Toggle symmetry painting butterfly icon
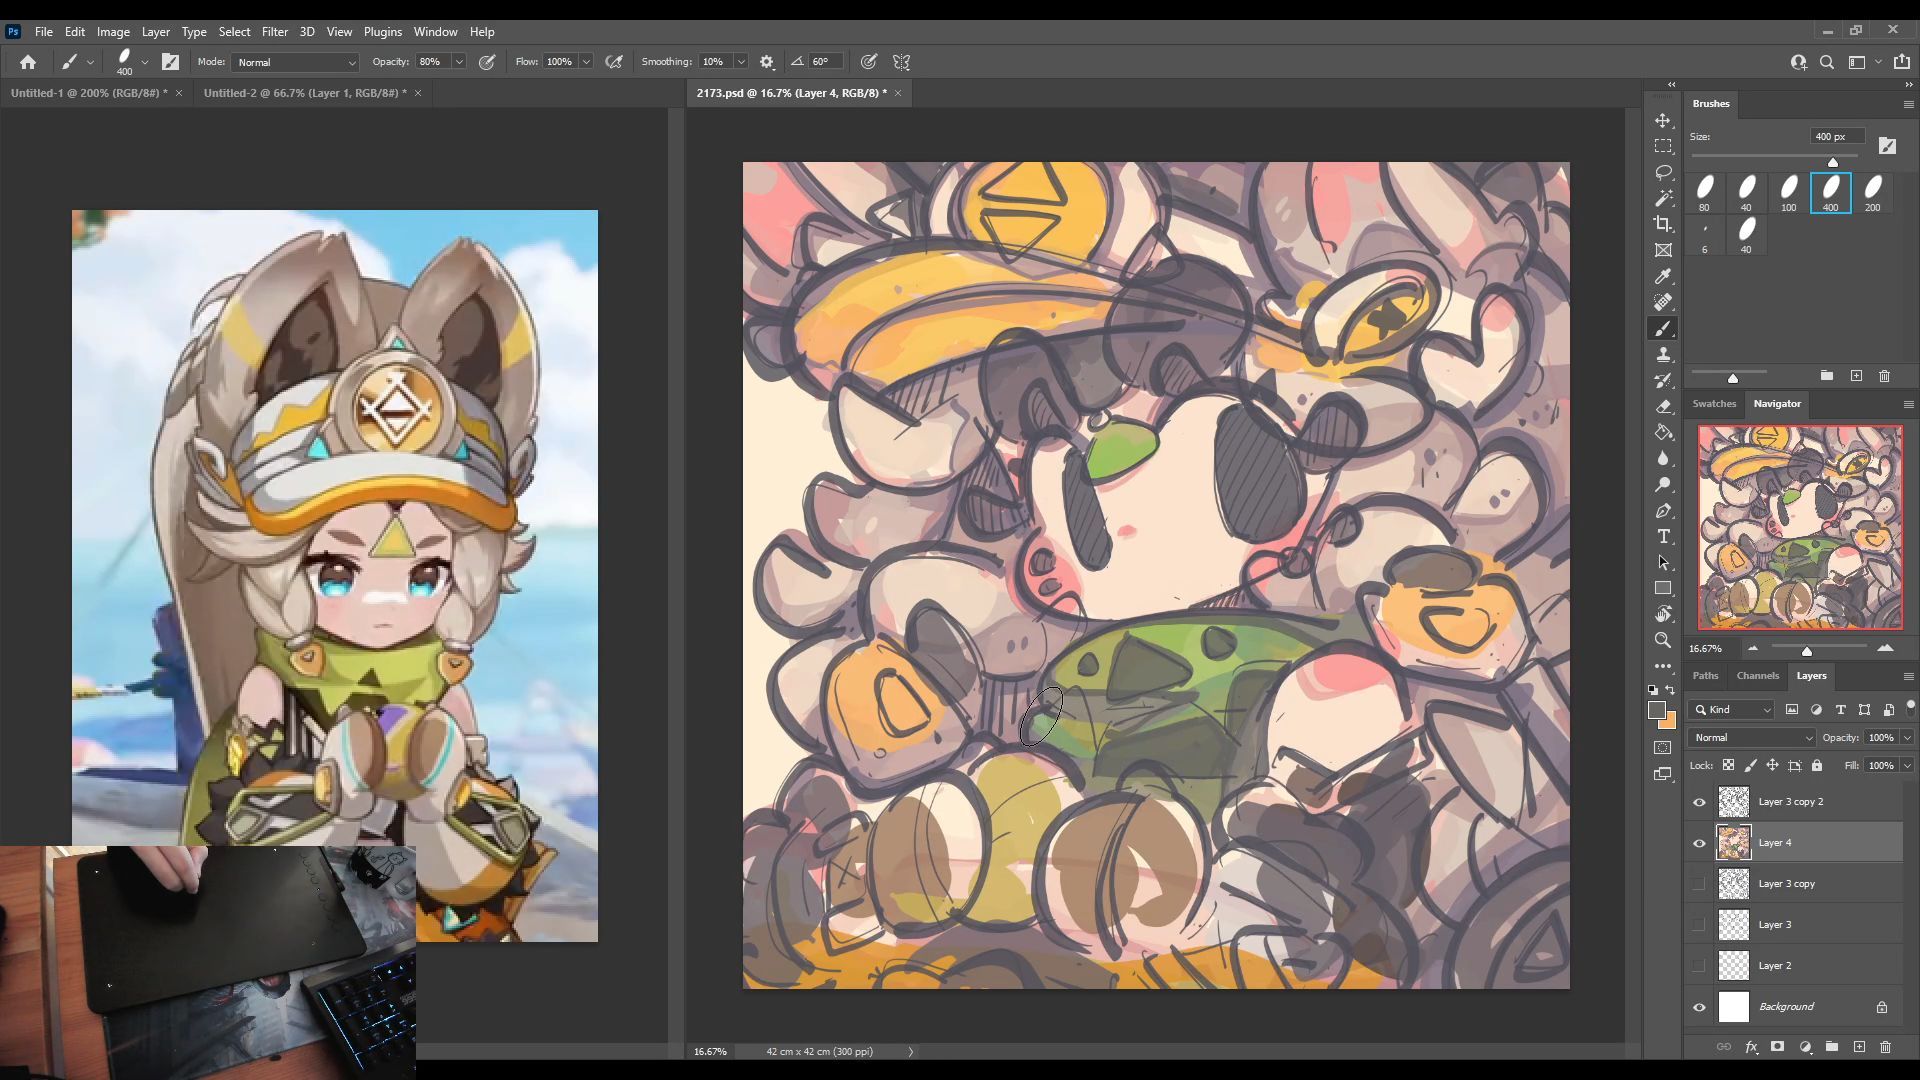This screenshot has height=1080, width=1920. [x=901, y=62]
